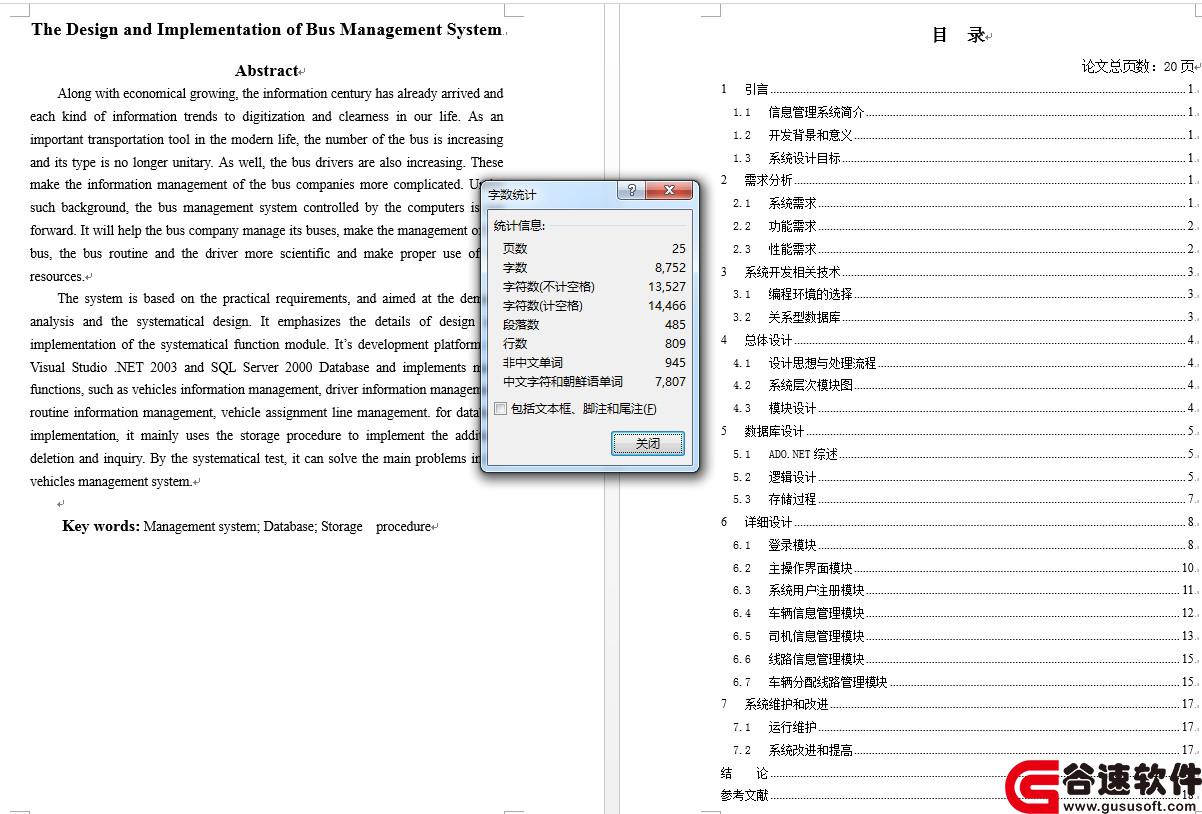This screenshot has width=1202, height=814.
Task: Go to contents entry '6.6 线路信息管理模块'
Action: (964, 659)
